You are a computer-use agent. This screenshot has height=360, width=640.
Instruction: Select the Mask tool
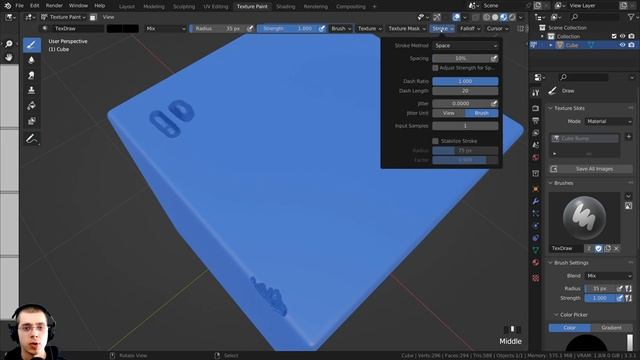[x=31, y=121]
